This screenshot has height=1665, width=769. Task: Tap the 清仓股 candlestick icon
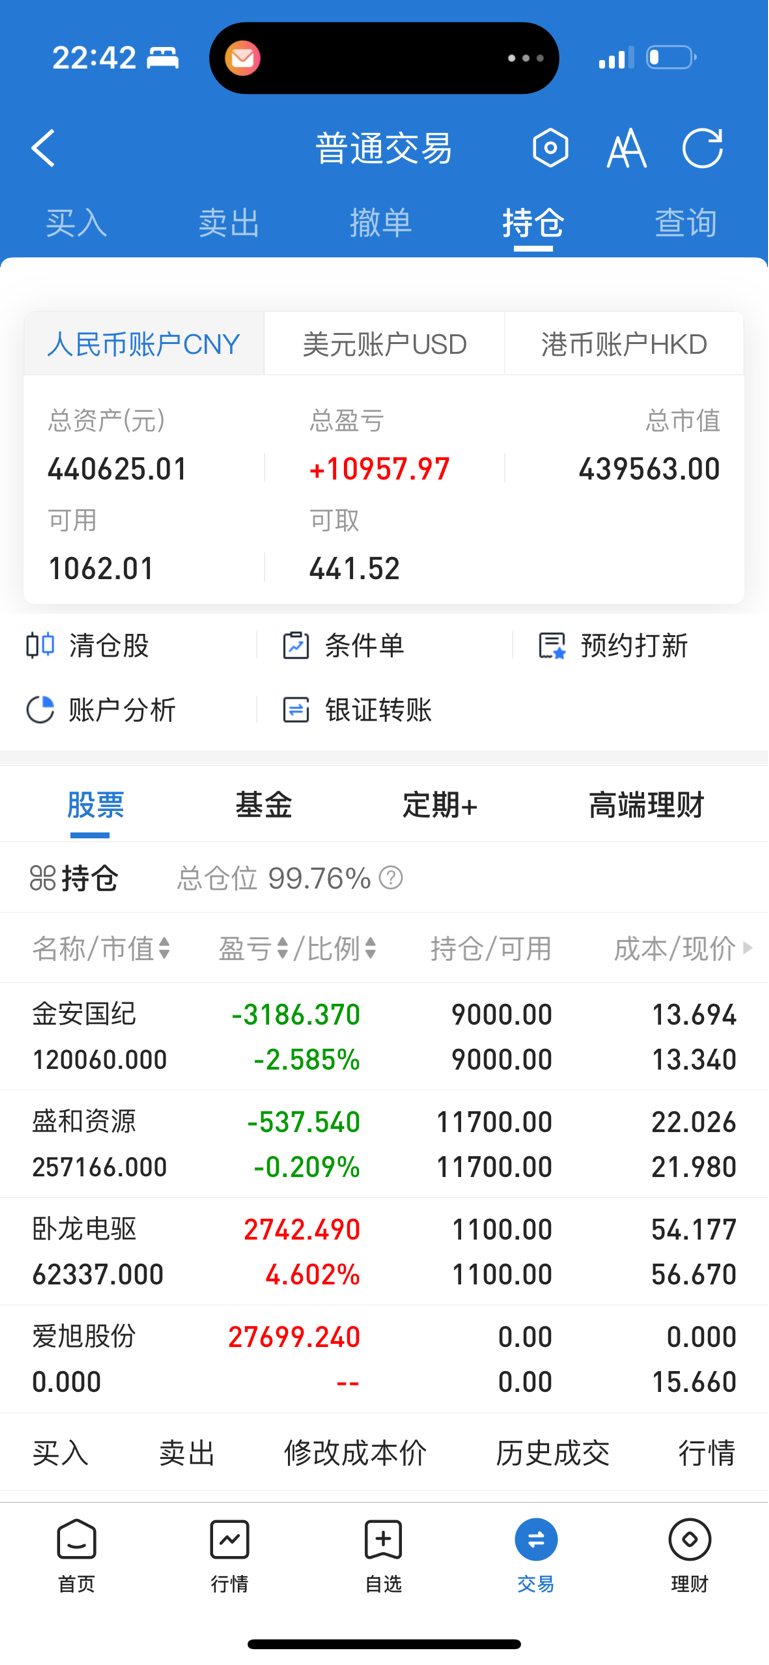pyautogui.click(x=40, y=645)
